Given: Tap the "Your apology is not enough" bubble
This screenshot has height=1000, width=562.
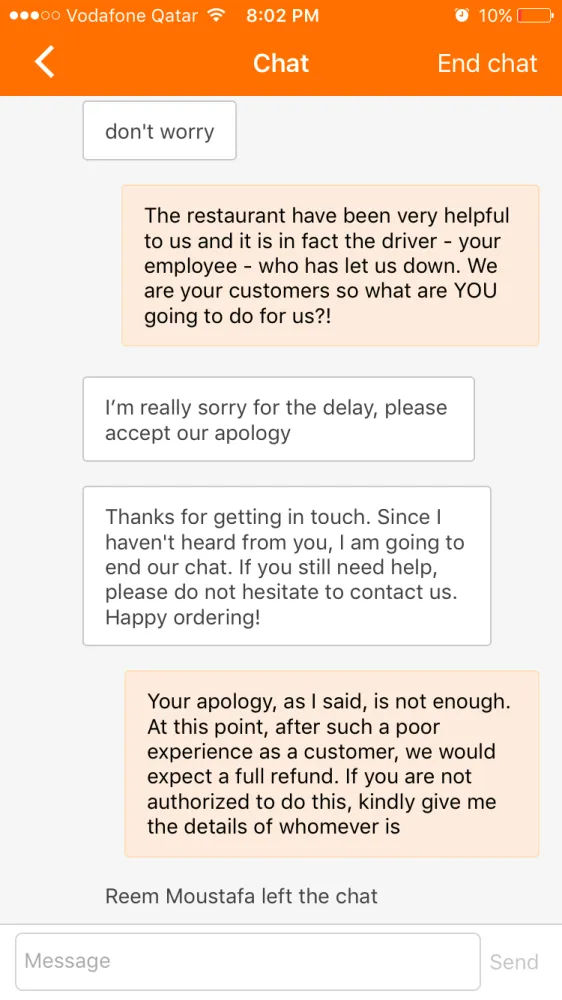Looking at the screenshot, I should pos(332,763).
